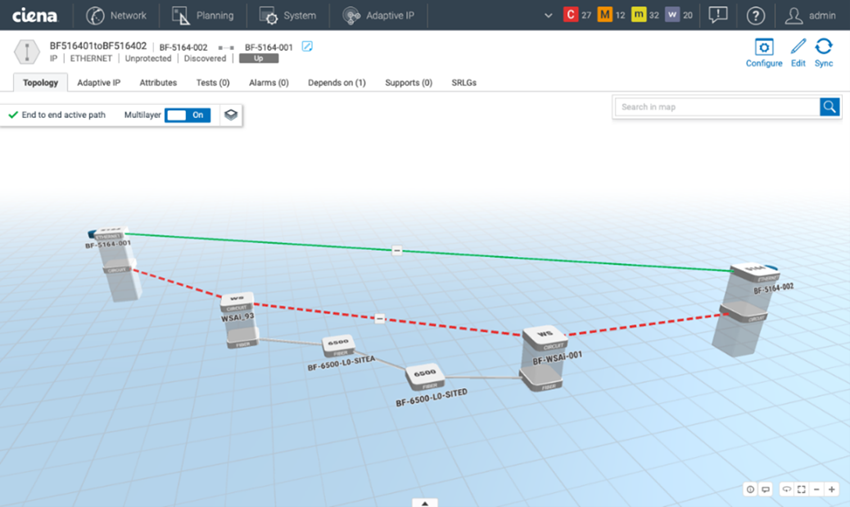Viewport: 850px width, 507px height.
Task: Open the notifications message icon
Action: 718,15
